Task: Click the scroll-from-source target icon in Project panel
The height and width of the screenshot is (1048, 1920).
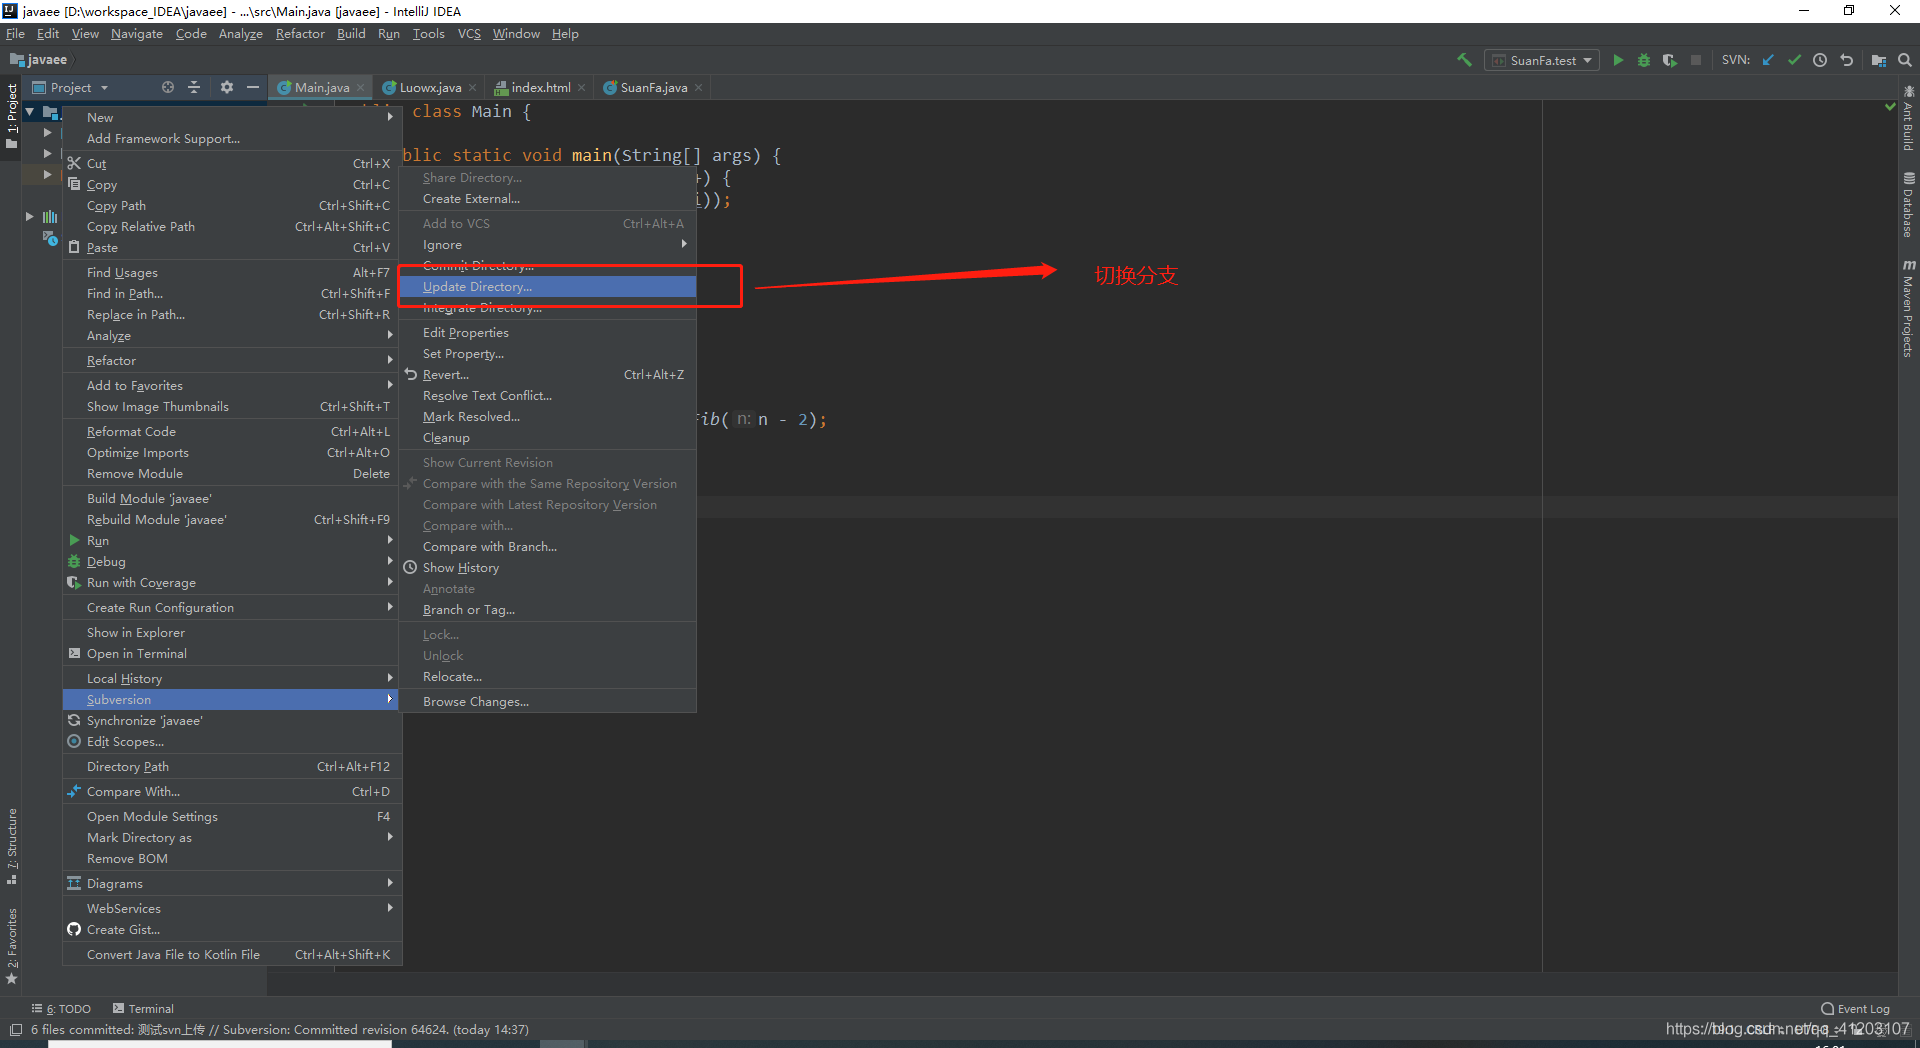Action: pyautogui.click(x=168, y=87)
